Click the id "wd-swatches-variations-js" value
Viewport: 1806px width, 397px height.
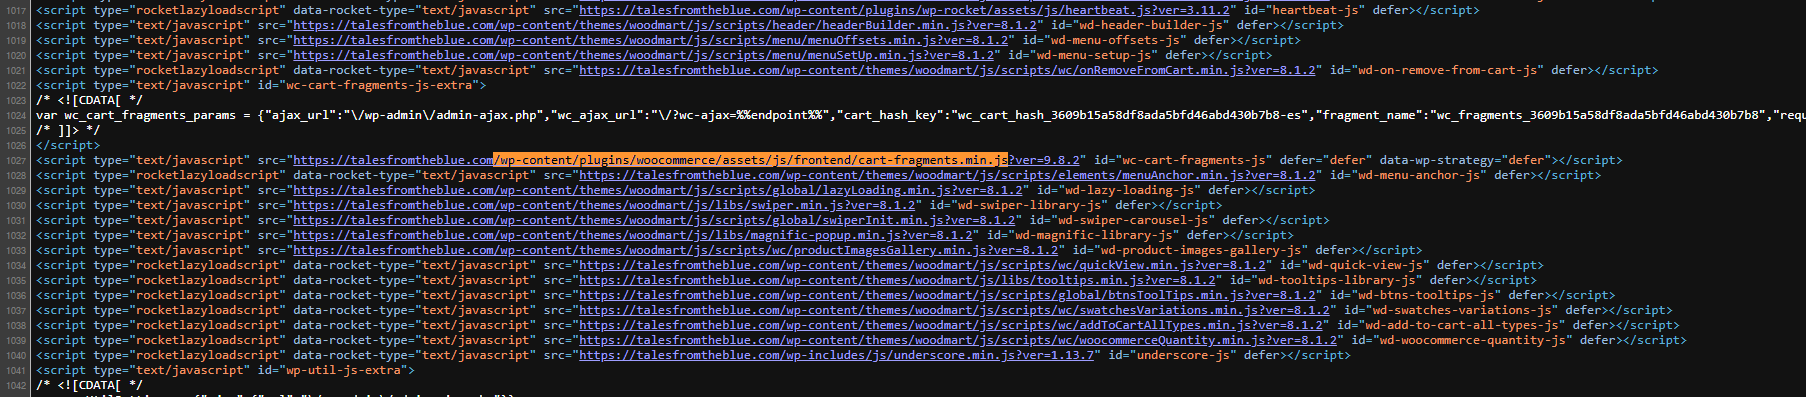tap(1451, 310)
